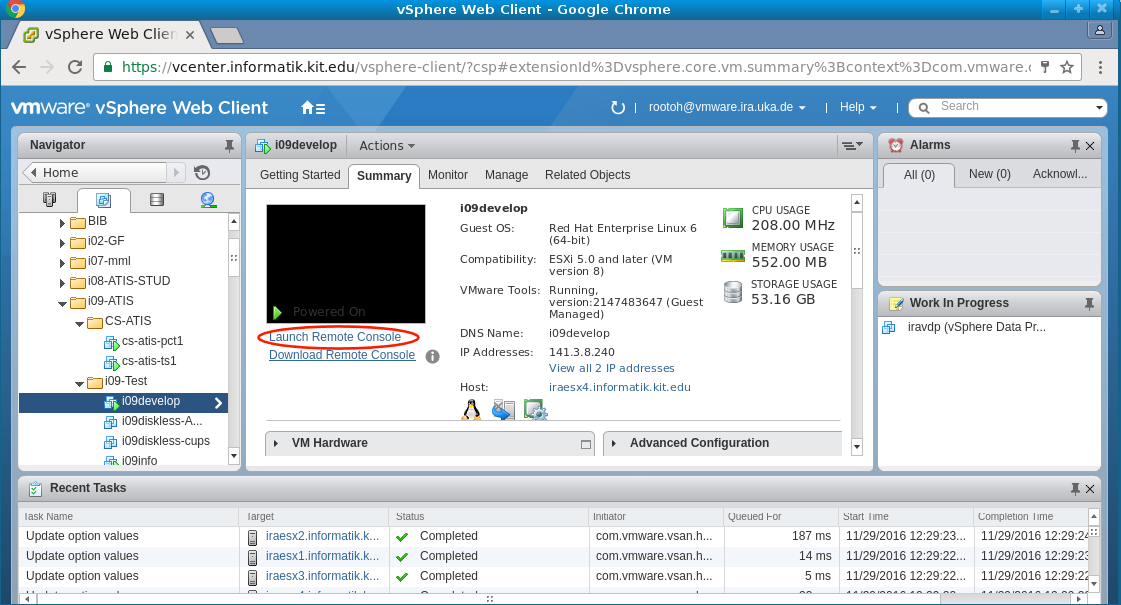Expand the i02-GF folder
The image size is (1121, 605).
coord(62,243)
